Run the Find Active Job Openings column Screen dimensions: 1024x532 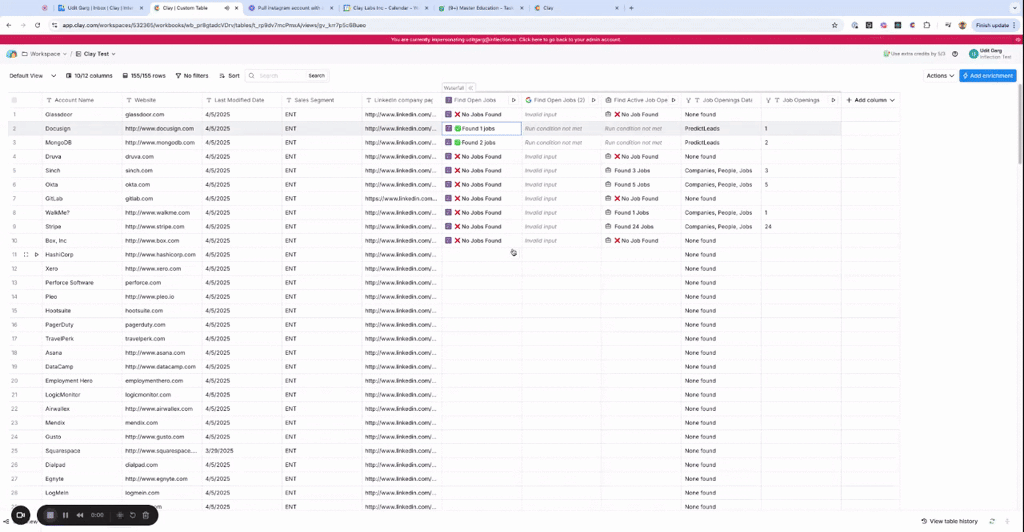click(675, 100)
